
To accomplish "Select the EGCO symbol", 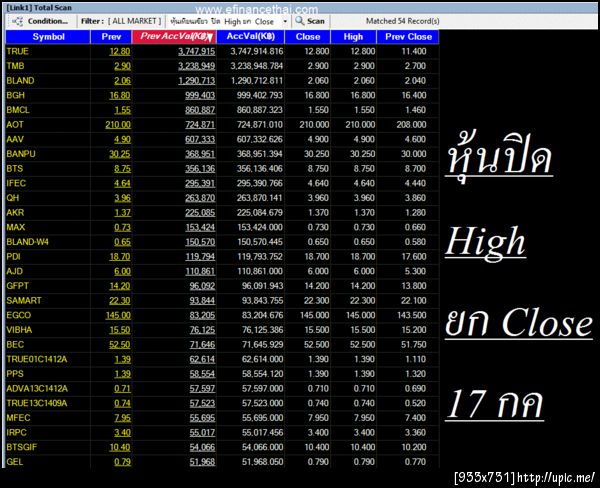I will 19,315.
